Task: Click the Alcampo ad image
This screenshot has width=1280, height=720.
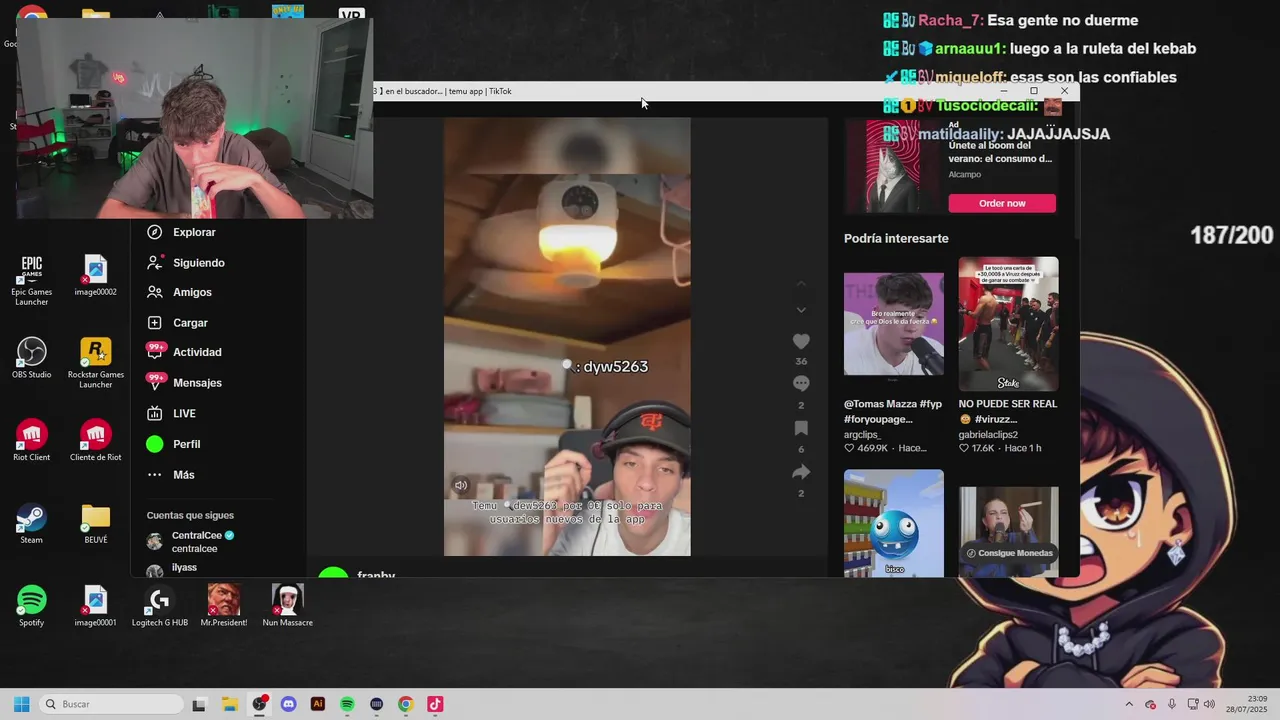Action: (x=893, y=166)
